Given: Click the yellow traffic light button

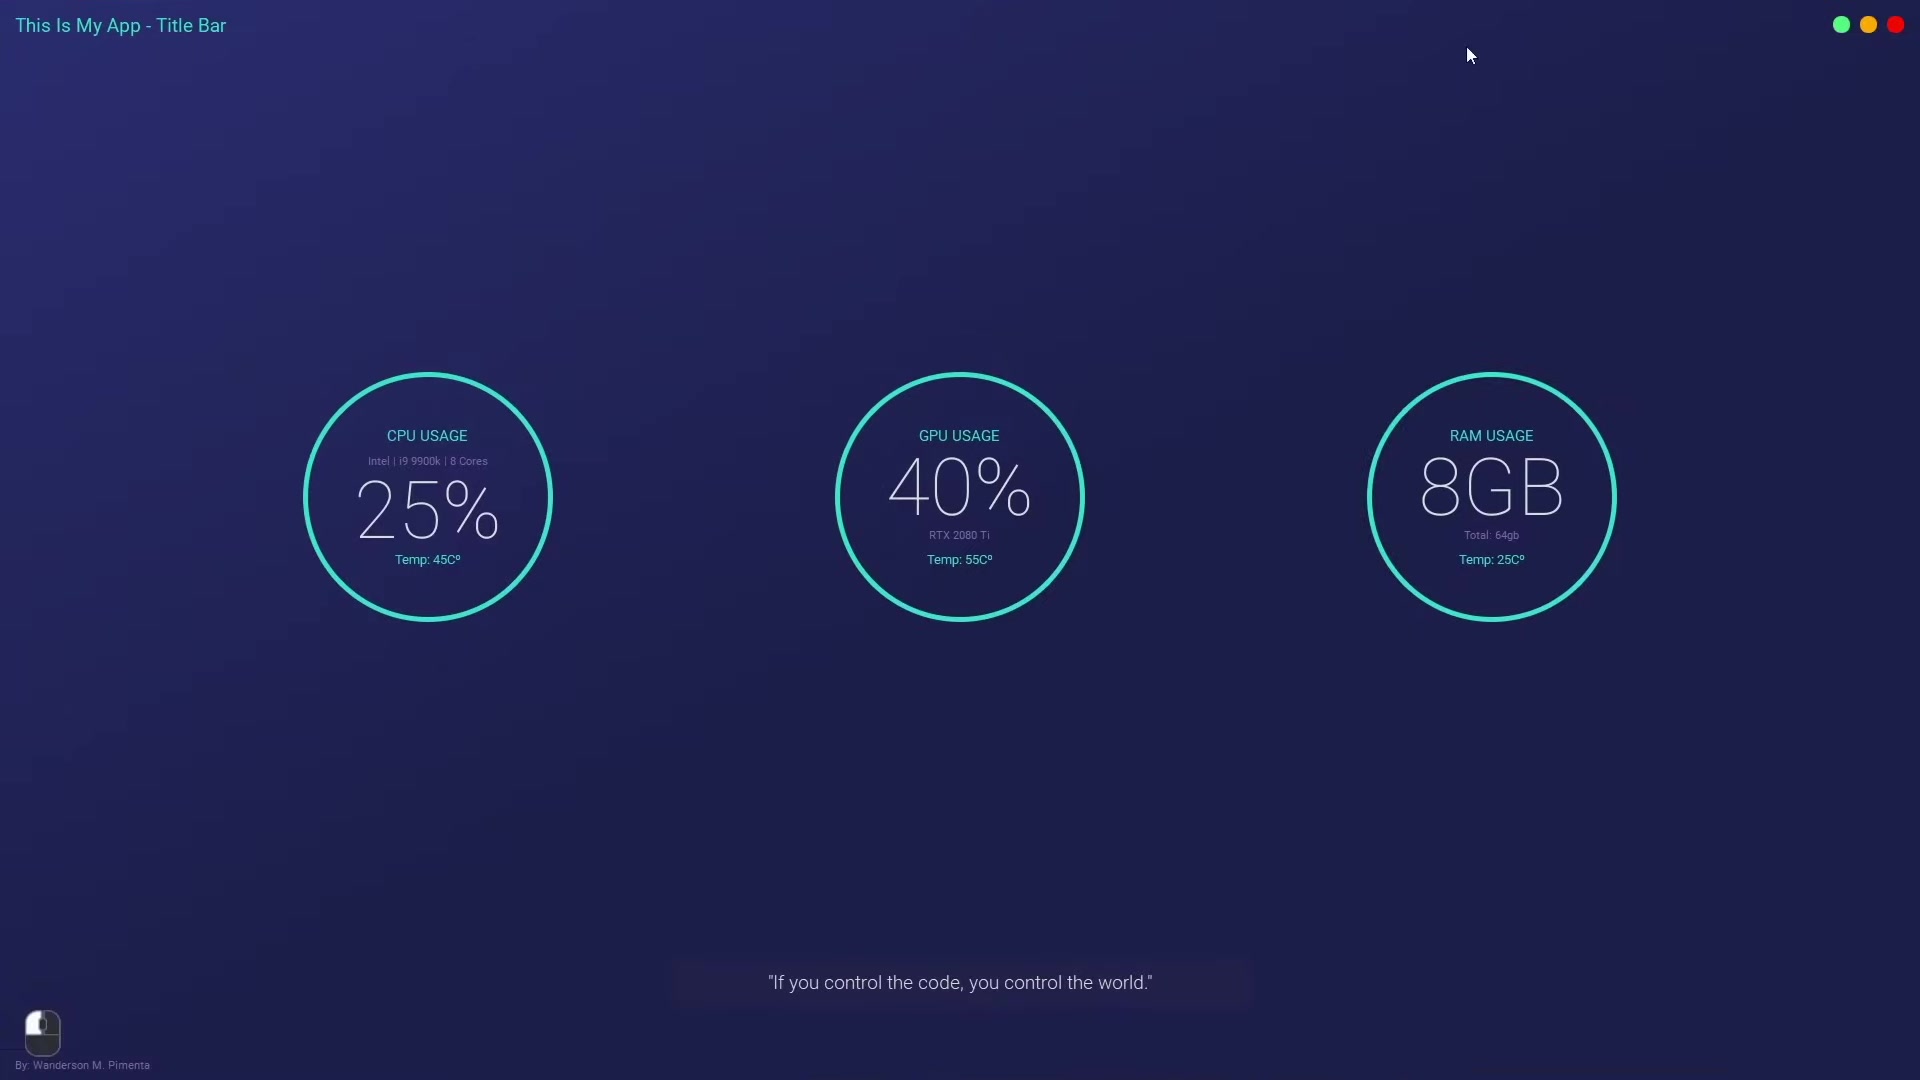Looking at the screenshot, I should 1870,25.
